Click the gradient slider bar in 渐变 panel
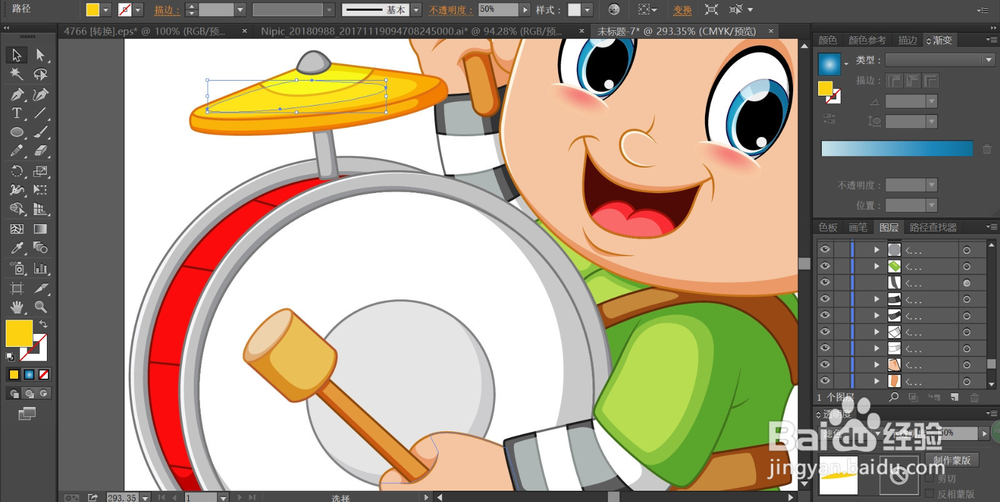This screenshot has width=1000, height=502. click(897, 149)
